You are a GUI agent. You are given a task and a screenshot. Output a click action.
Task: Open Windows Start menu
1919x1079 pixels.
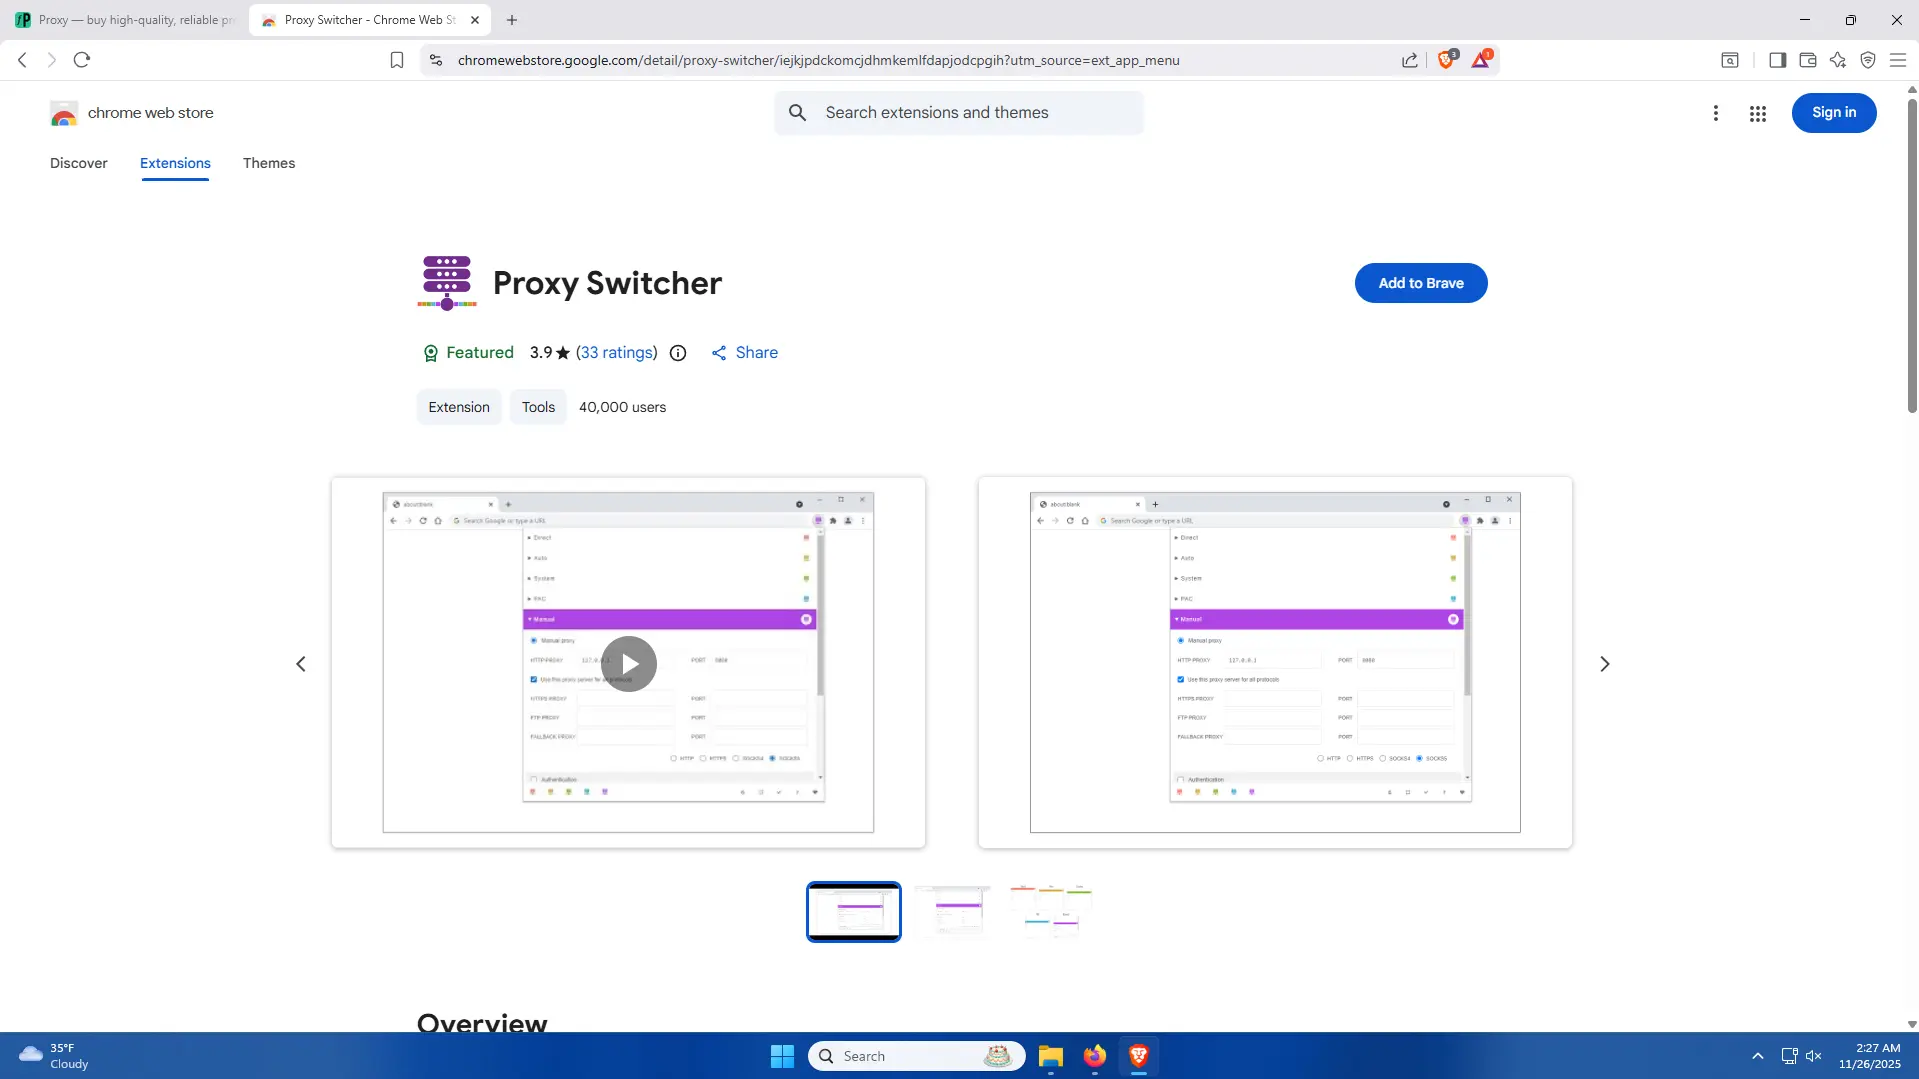coord(782,1056)
